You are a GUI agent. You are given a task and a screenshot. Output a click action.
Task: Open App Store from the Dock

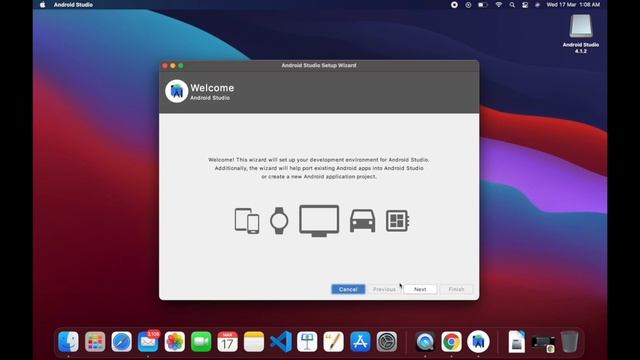pos(360,342)
